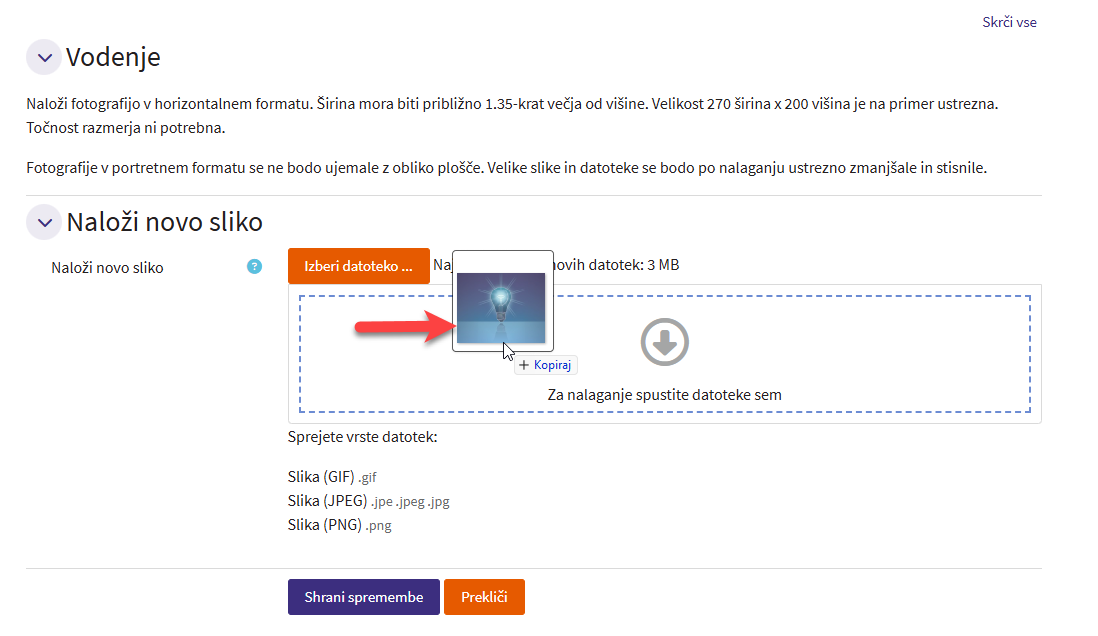Viewport: 1098px width, 636px height.
Task: Cancel using the Prekliči button
Action: coord(484,597)
